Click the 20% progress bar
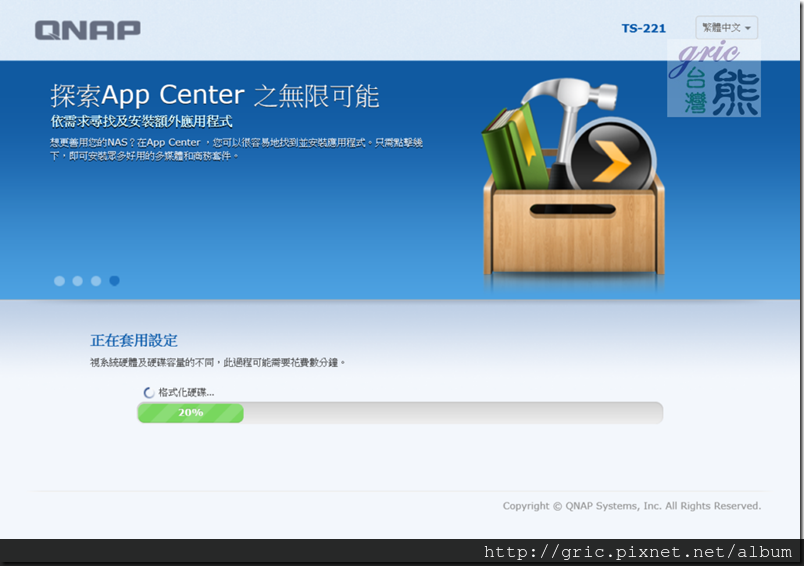 (x=400, y=413)
